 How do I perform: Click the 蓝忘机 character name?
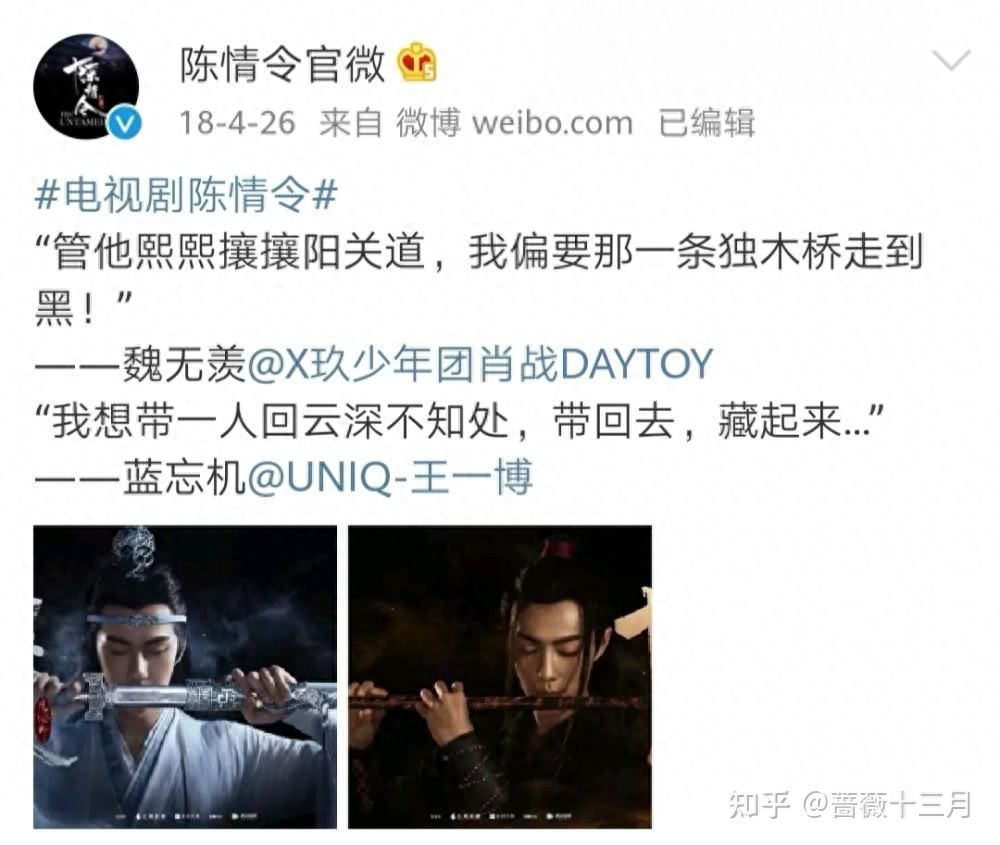(184, 478)
